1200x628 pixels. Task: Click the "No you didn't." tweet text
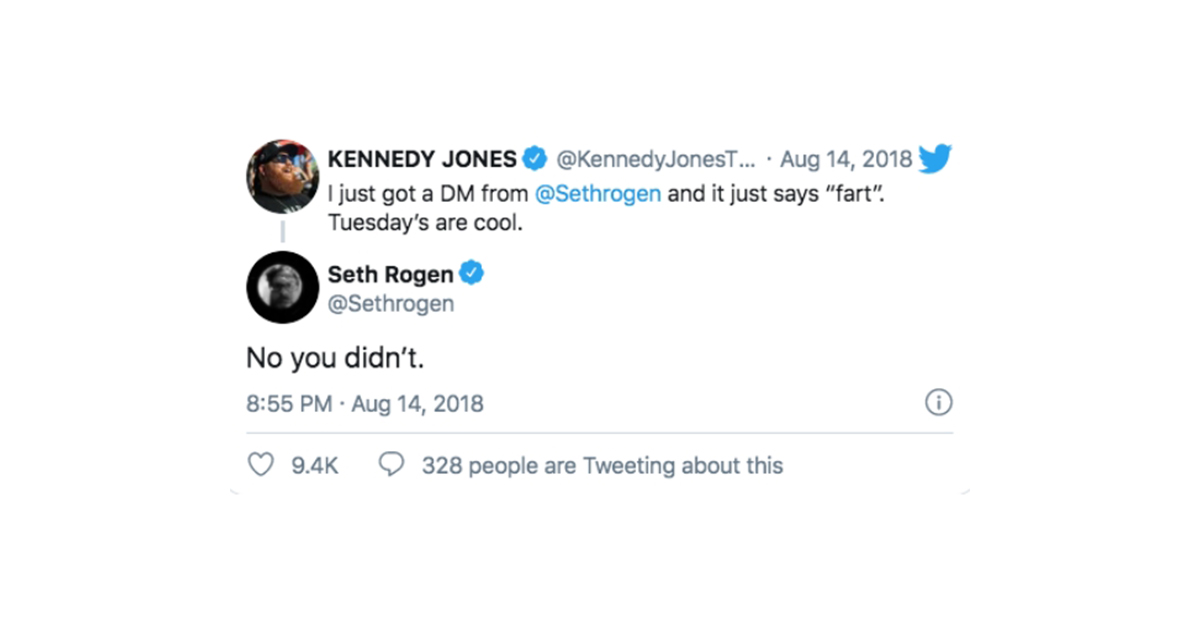click(x=335, y=358)
